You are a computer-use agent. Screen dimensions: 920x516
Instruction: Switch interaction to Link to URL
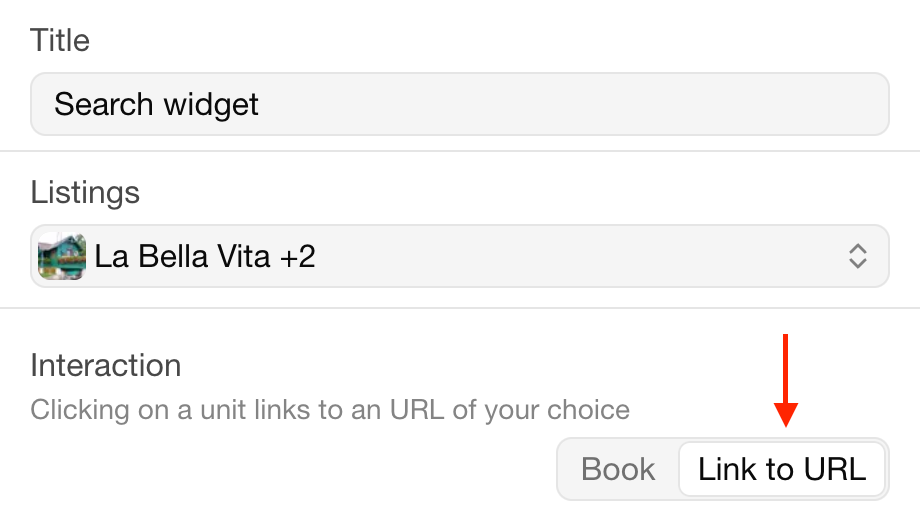point(782,469)
